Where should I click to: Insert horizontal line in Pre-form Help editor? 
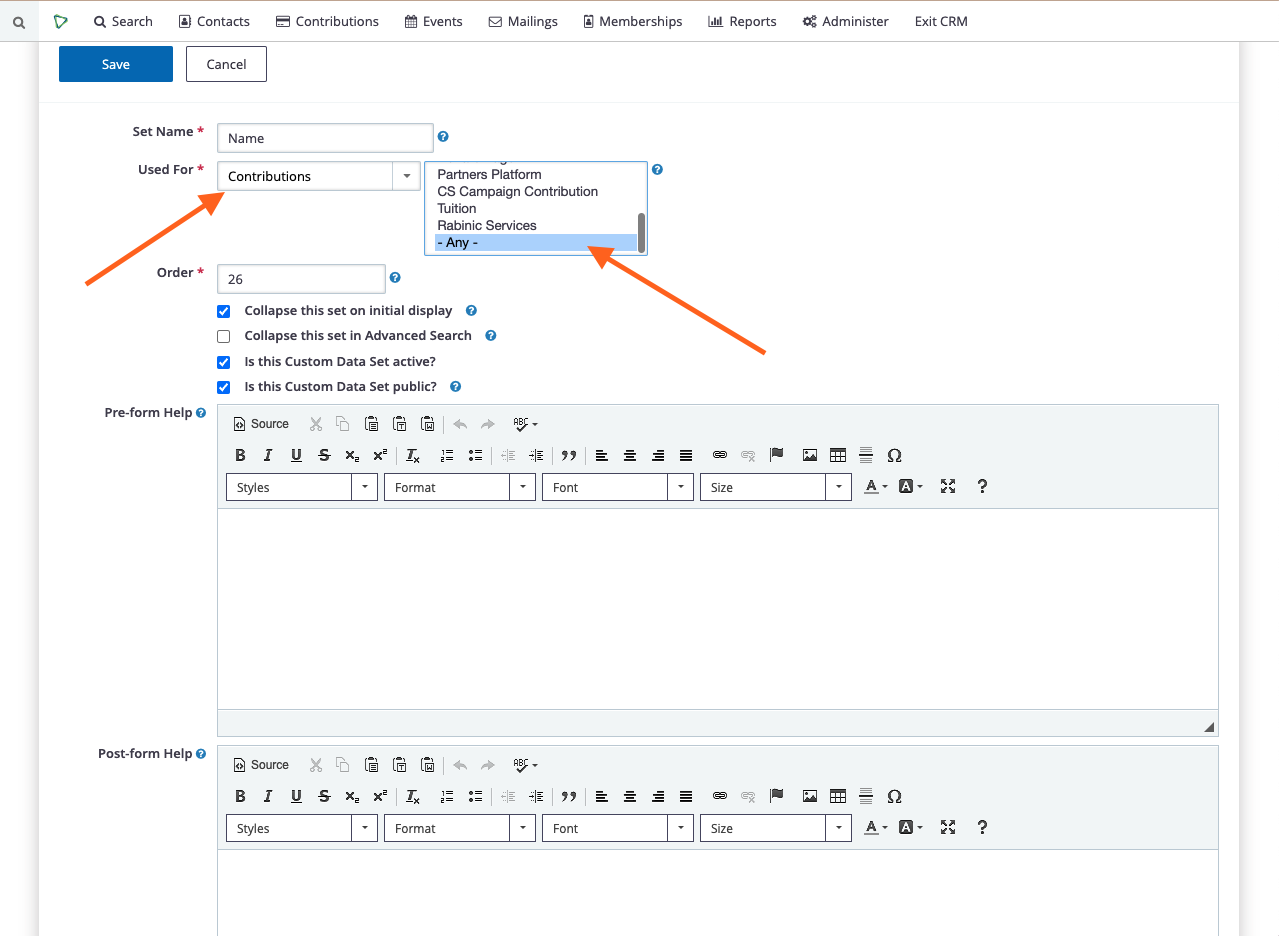(x=866, y=455)
